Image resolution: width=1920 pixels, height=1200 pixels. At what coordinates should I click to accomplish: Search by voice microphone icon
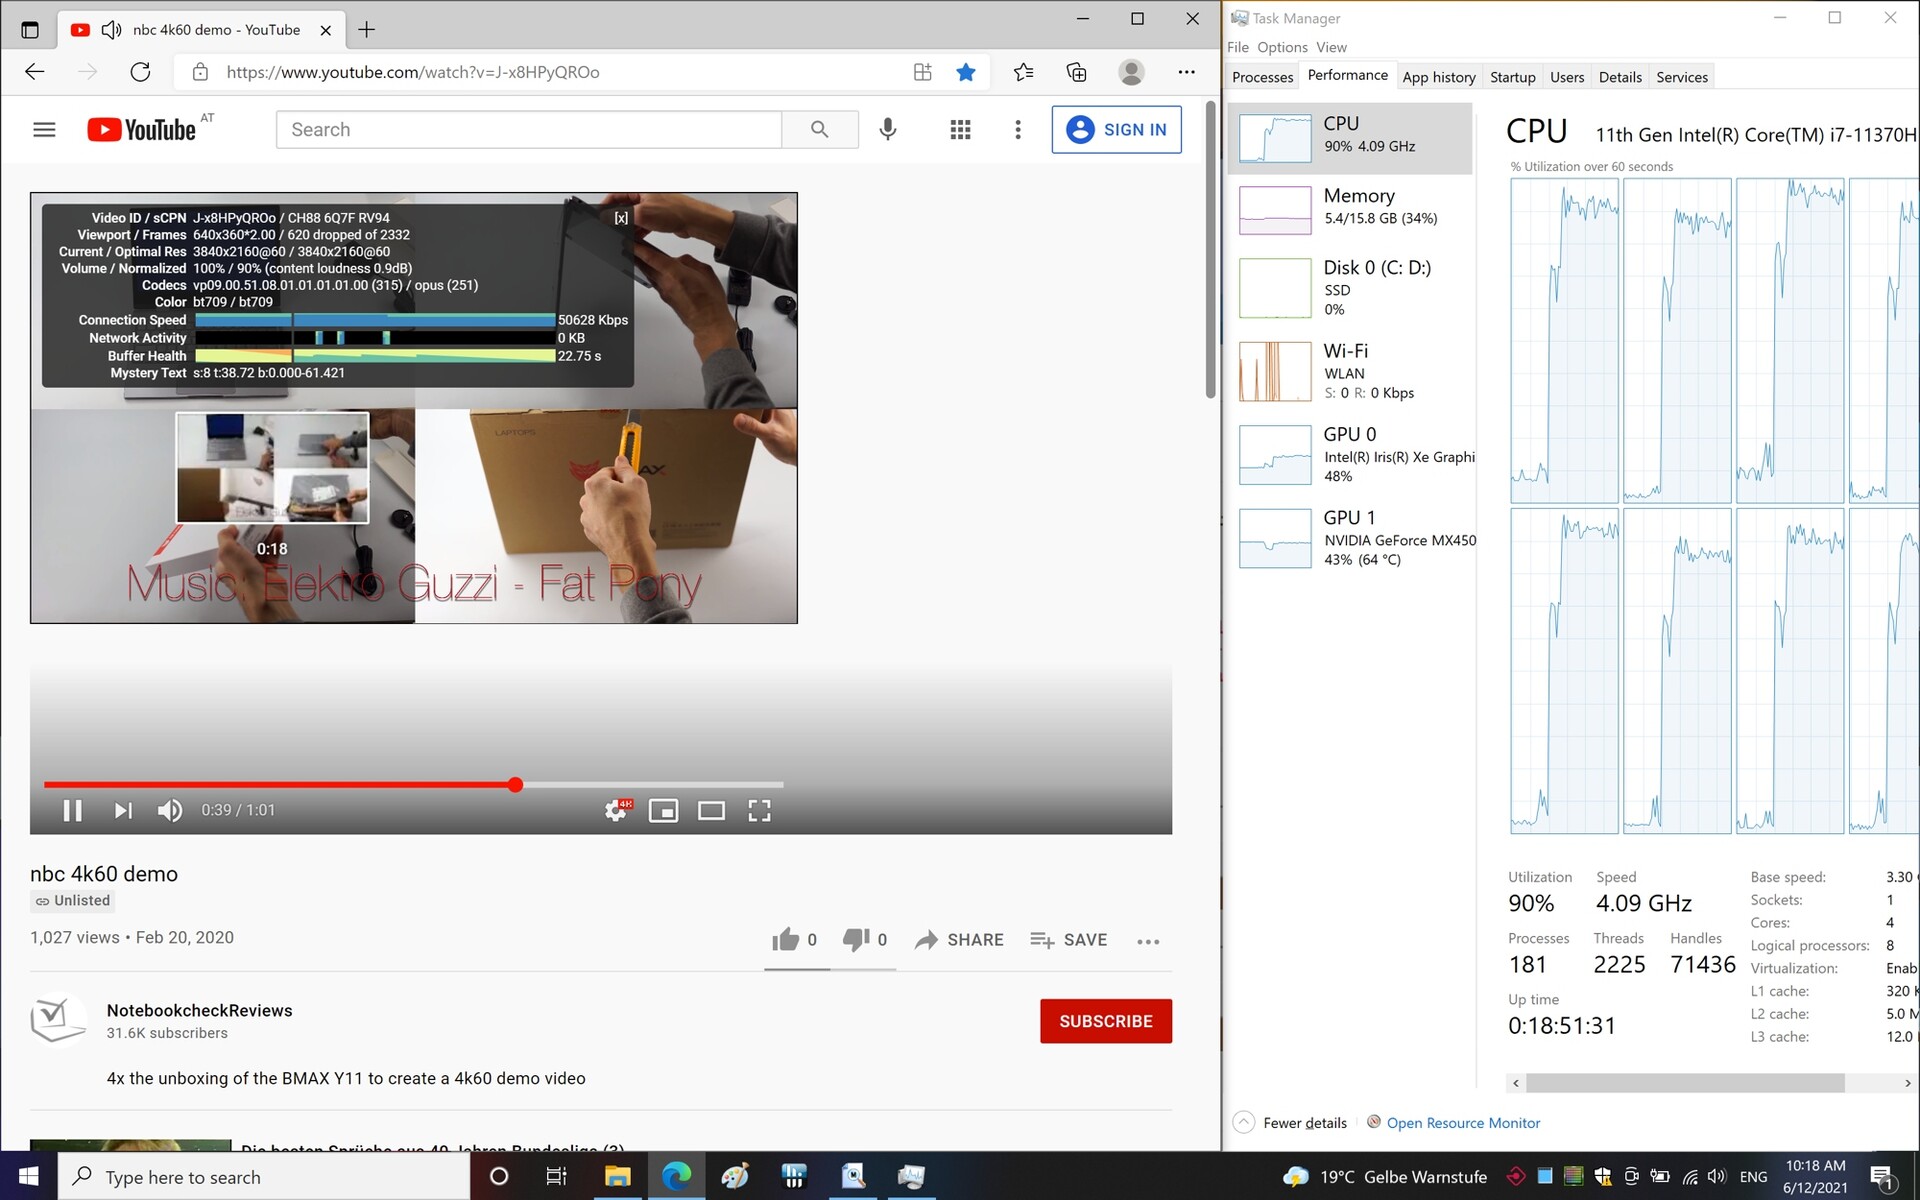887,129
